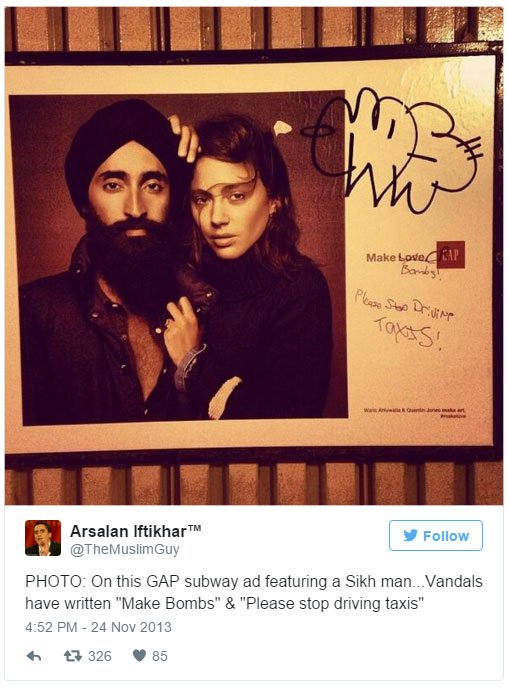Viewport: 508px width, 687px height.
Task: Open the Arsalan Iftikhar display name link
Action: point(128,531)
